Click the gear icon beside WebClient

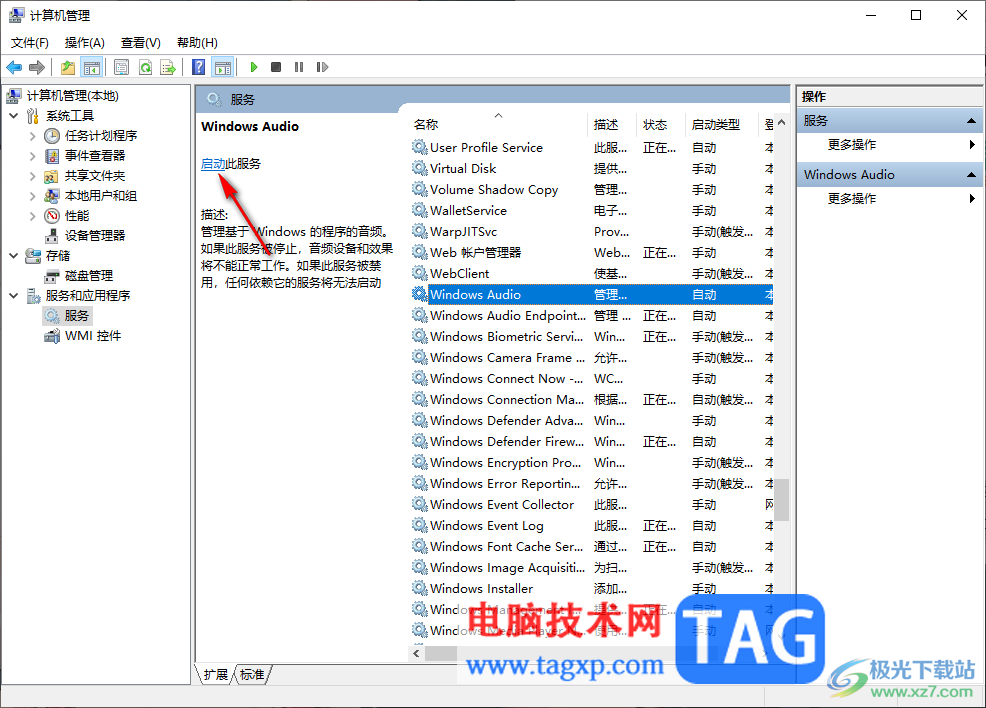click(419, 273)
